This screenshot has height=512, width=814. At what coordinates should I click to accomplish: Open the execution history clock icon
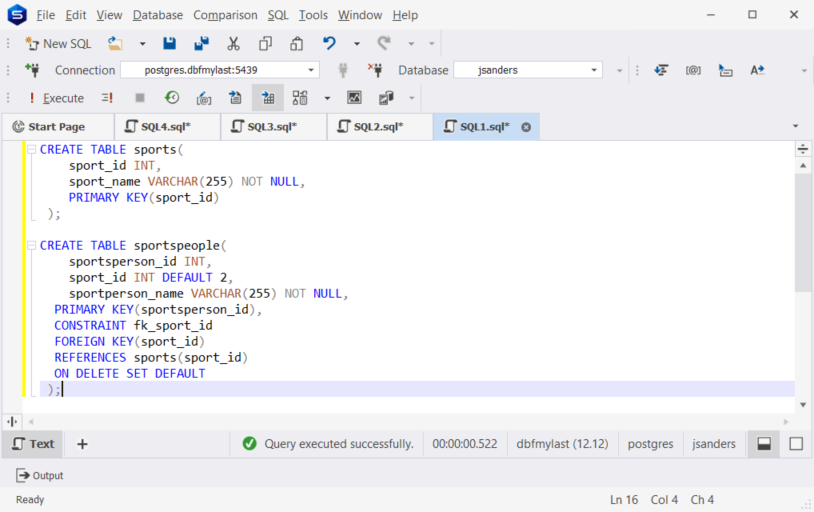coord(172,98)
